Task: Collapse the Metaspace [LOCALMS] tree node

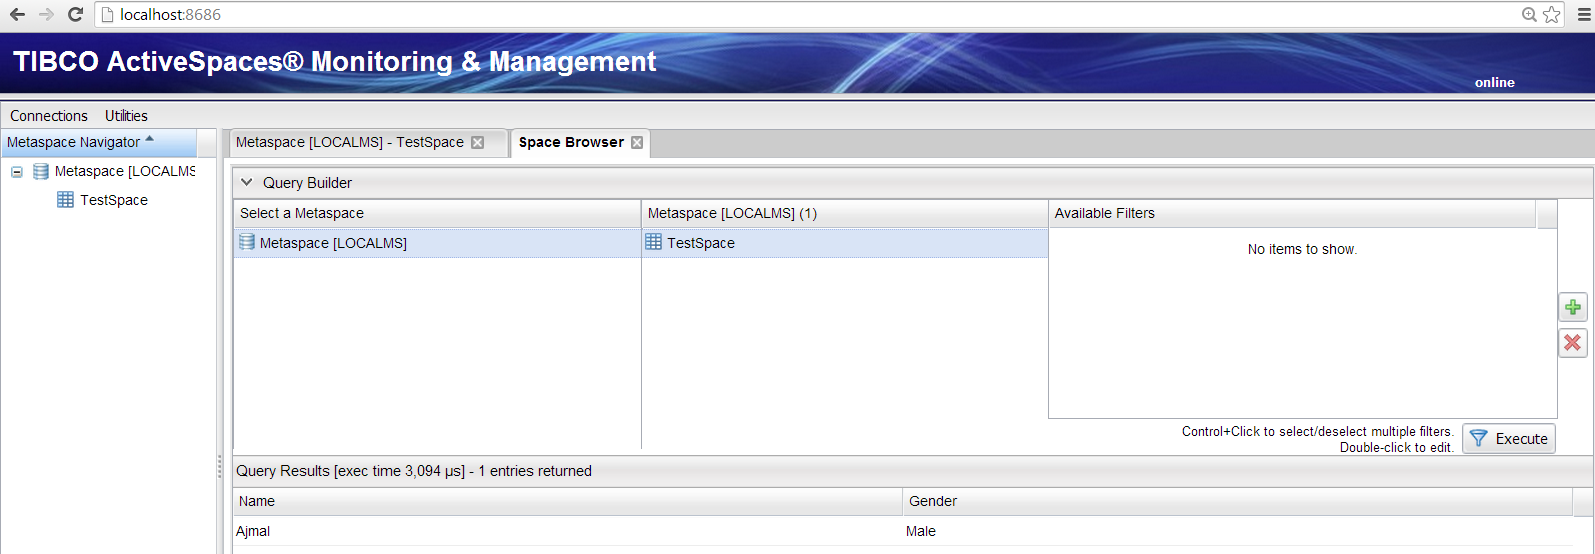Action: [17, 172]
